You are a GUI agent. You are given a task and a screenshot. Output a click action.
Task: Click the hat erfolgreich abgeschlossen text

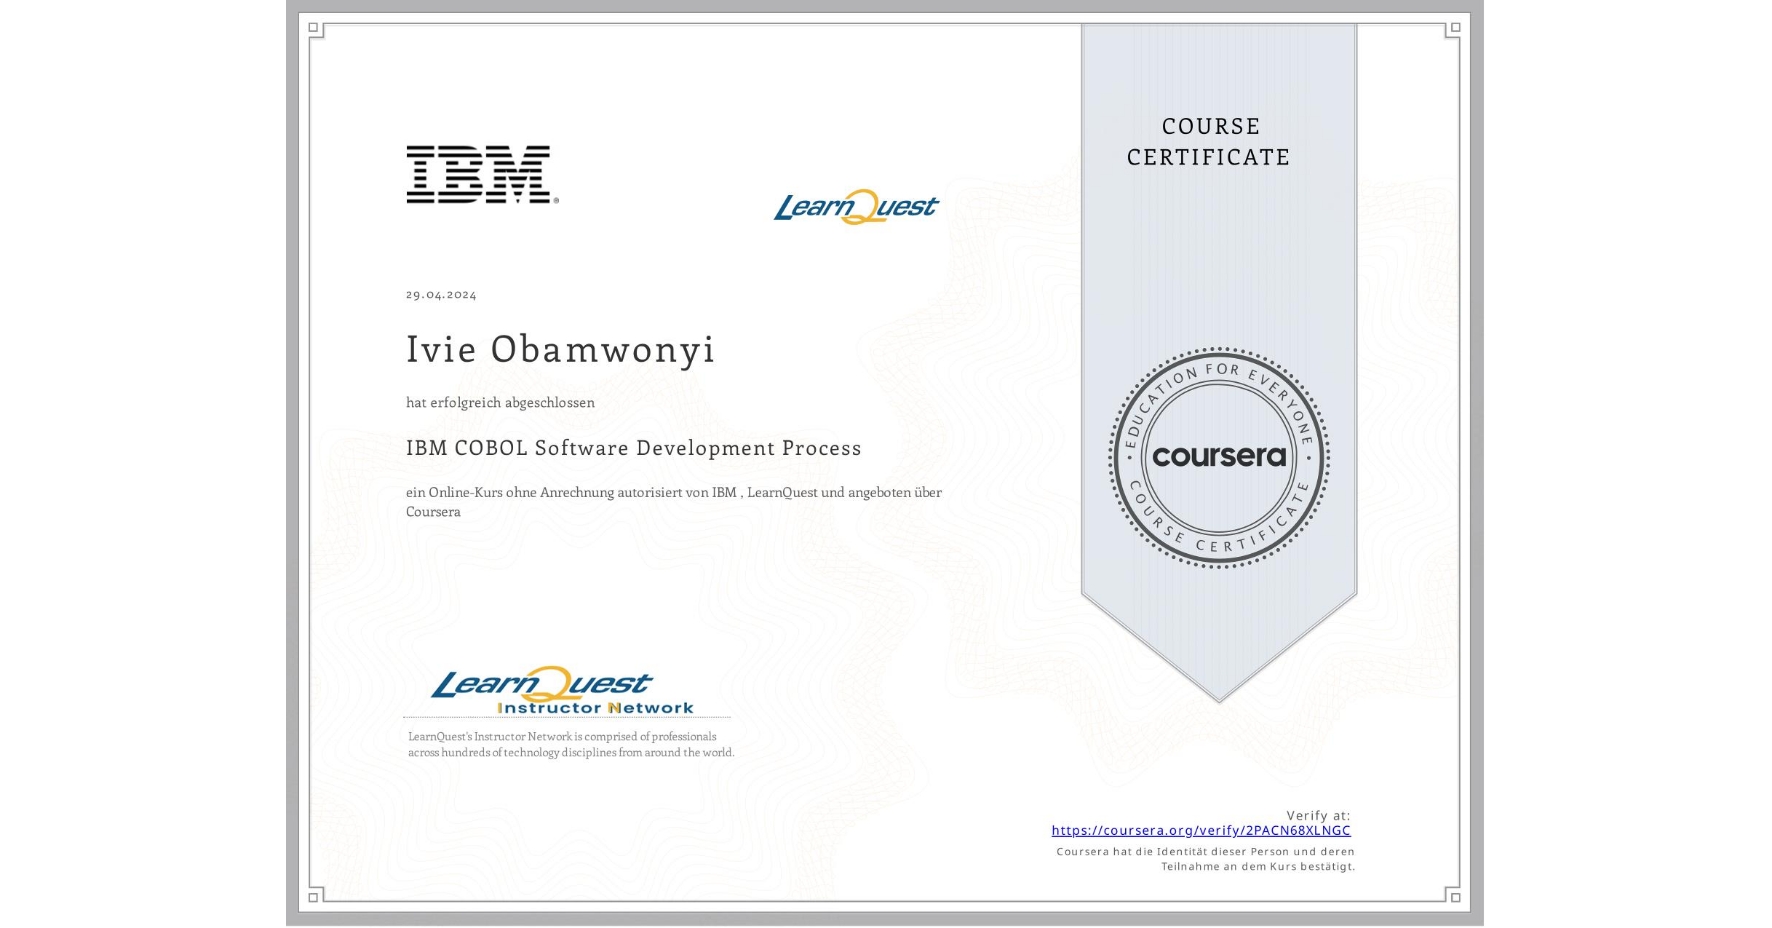click(500, 402)
